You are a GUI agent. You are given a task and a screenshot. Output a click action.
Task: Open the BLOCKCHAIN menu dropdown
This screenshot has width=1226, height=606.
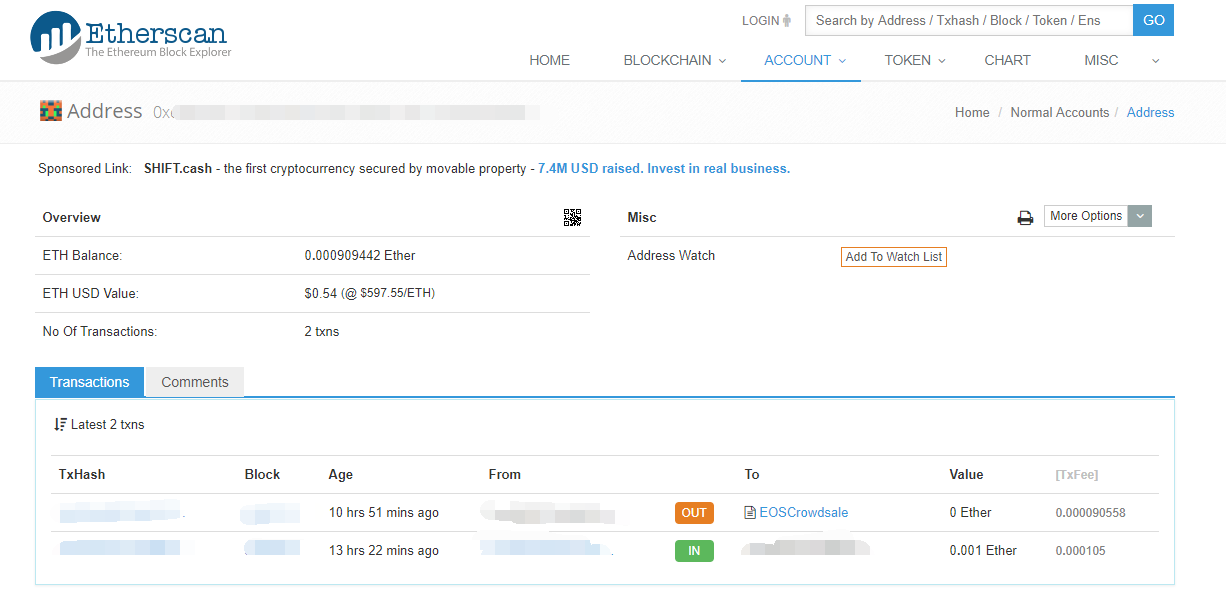pyautogui.click(x=674, y=60)
